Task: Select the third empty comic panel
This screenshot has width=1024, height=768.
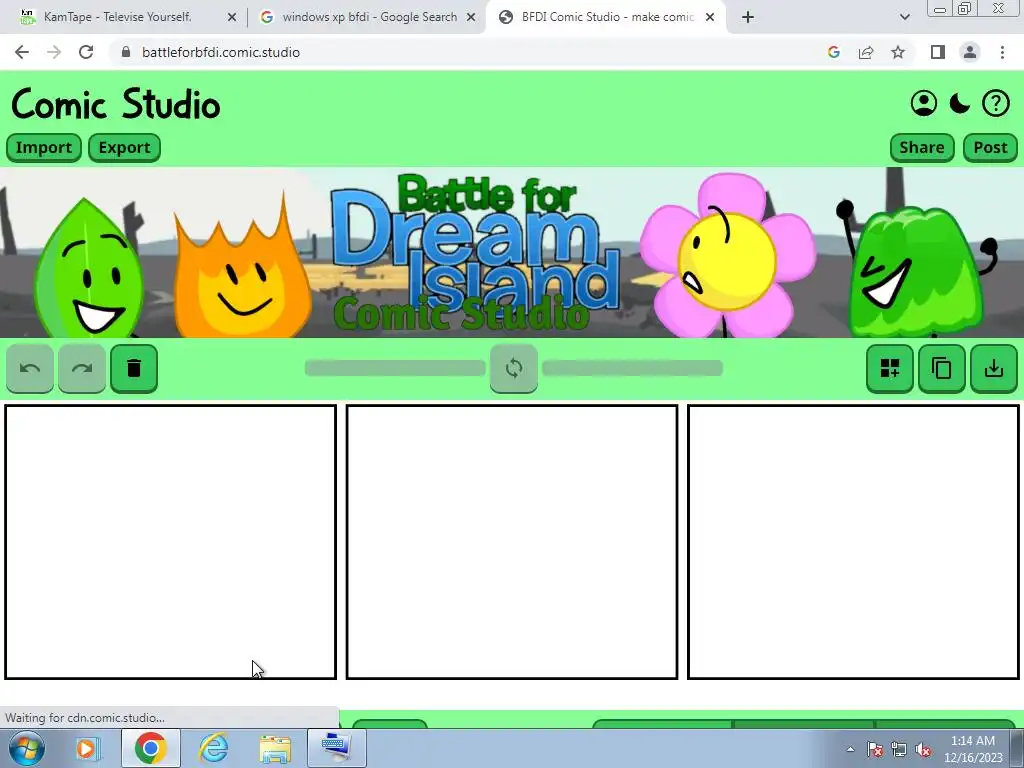Action: coord(854,542)
